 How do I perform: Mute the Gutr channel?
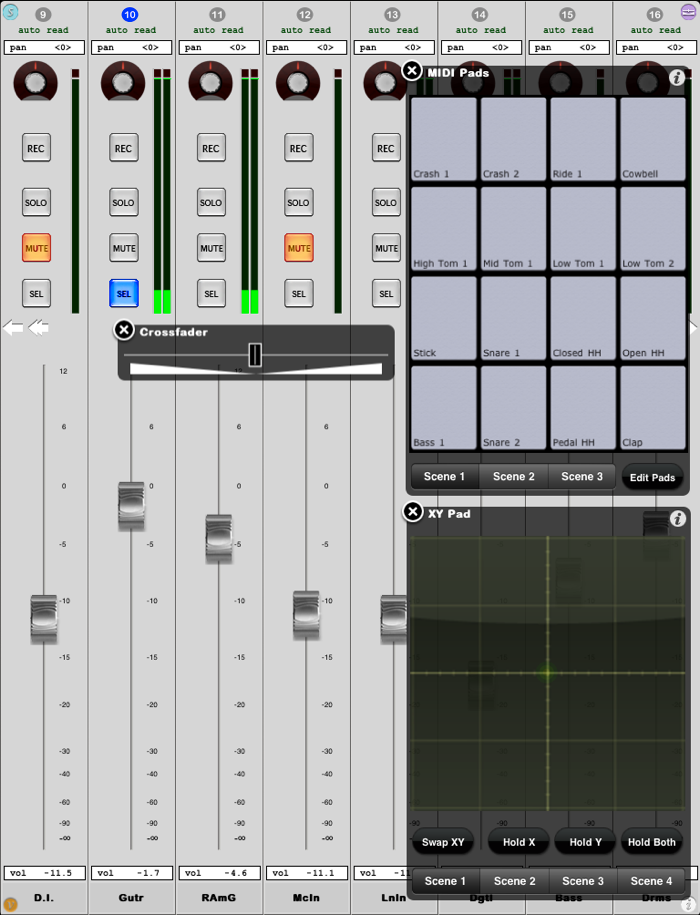[x=124, y=248]
